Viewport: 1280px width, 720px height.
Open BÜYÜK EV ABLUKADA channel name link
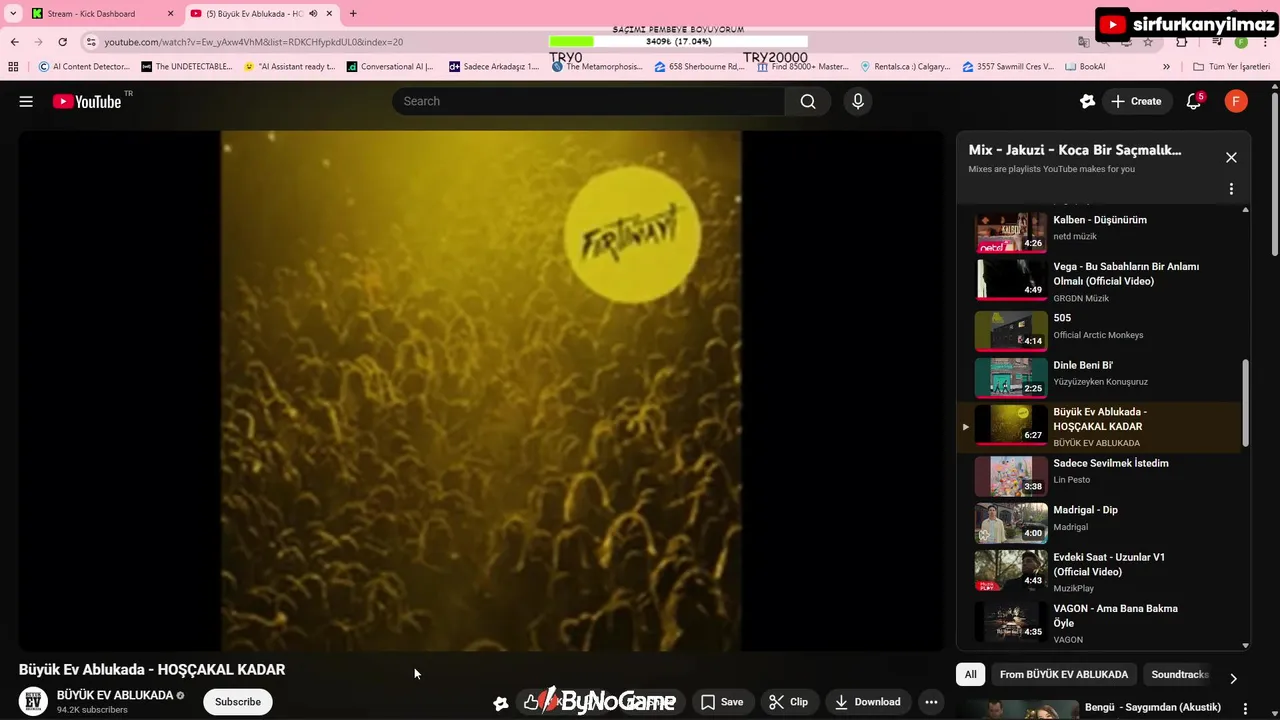tap(115, 695)
